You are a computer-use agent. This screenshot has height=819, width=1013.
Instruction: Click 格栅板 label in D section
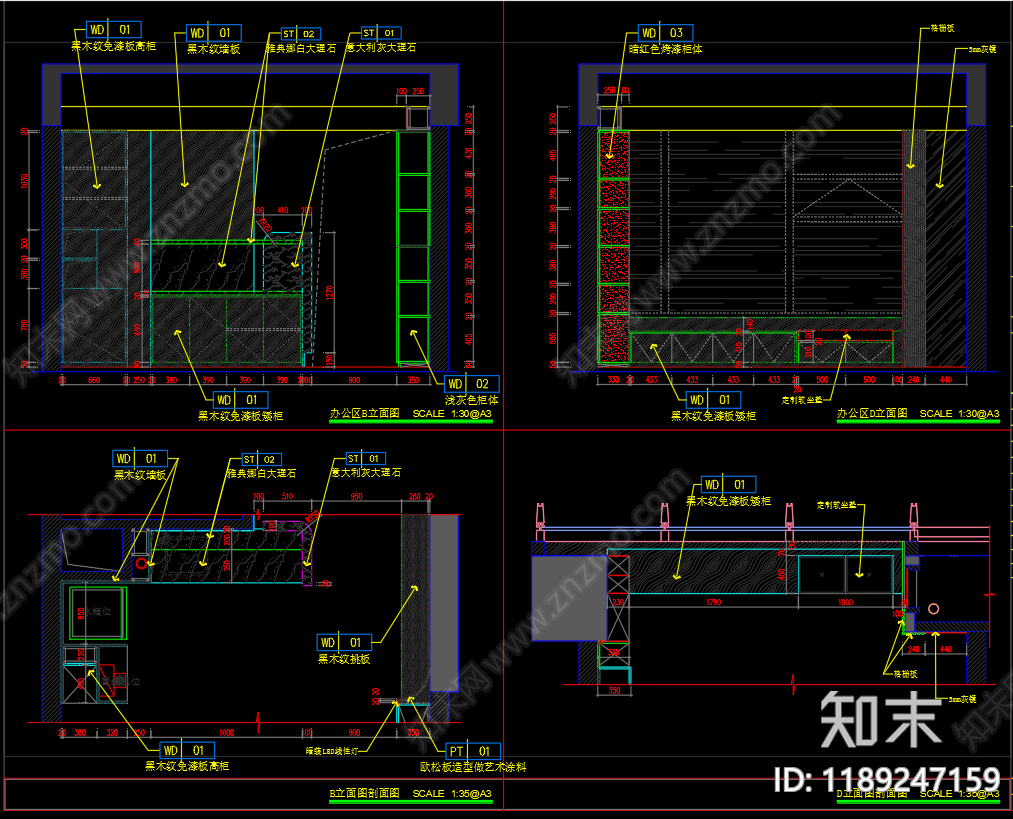tap(905, 674)
